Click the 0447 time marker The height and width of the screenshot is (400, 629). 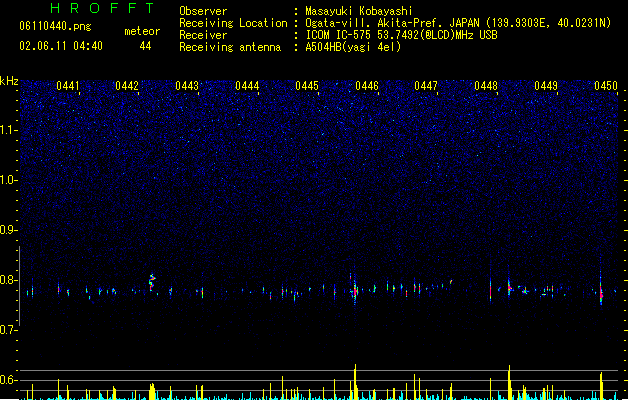[x=426, y=86]
